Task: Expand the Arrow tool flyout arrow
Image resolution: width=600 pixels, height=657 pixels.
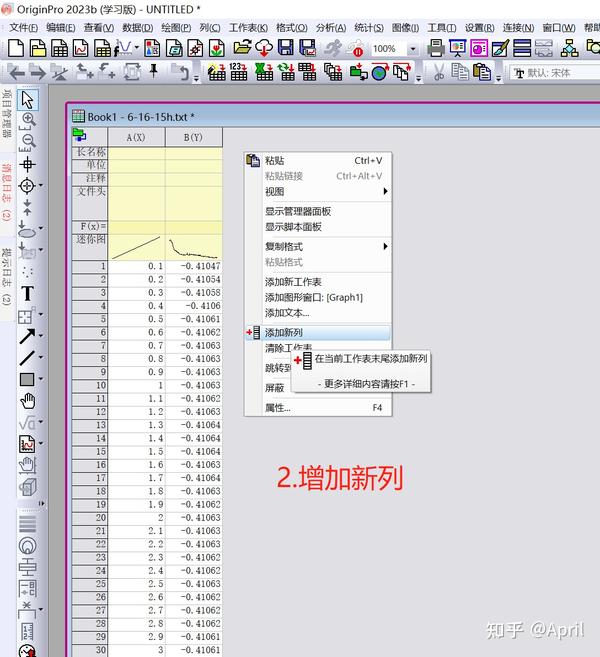Action: tap(41, 336)
